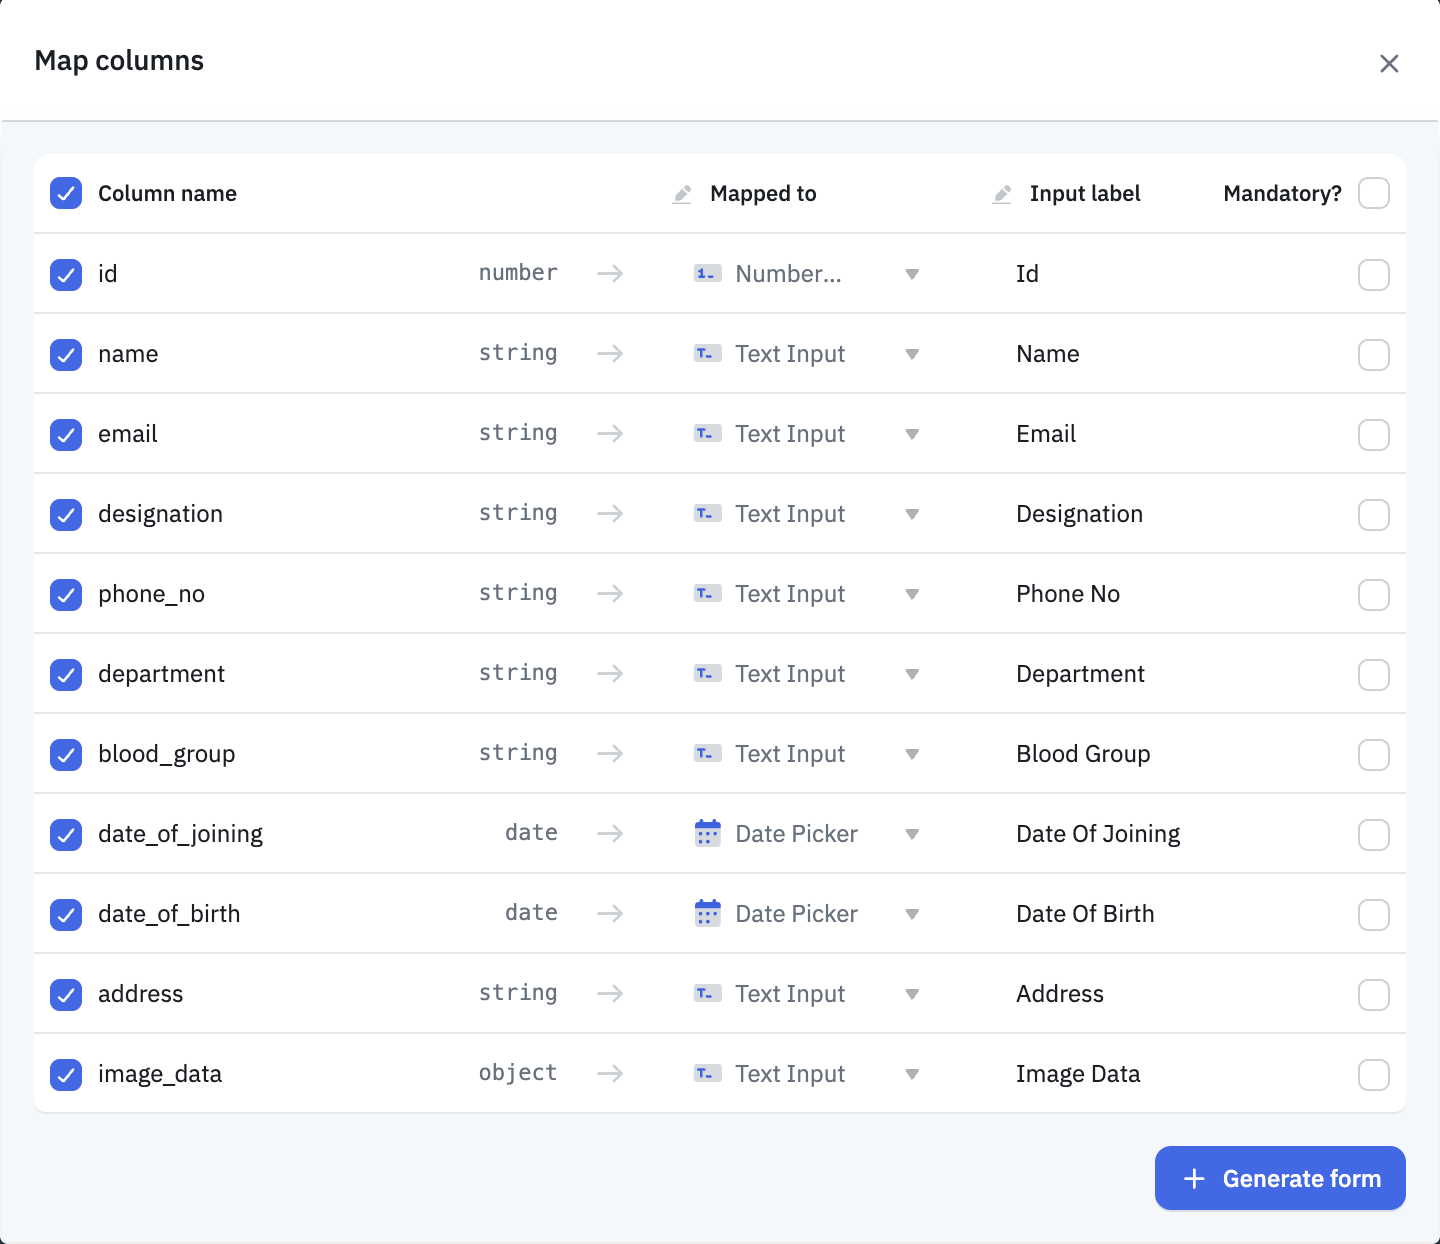Uncheck the blood_group column checkbox
This screenshot has width=1440, height=1244.
pyautogui.click(x=65, y=754)
